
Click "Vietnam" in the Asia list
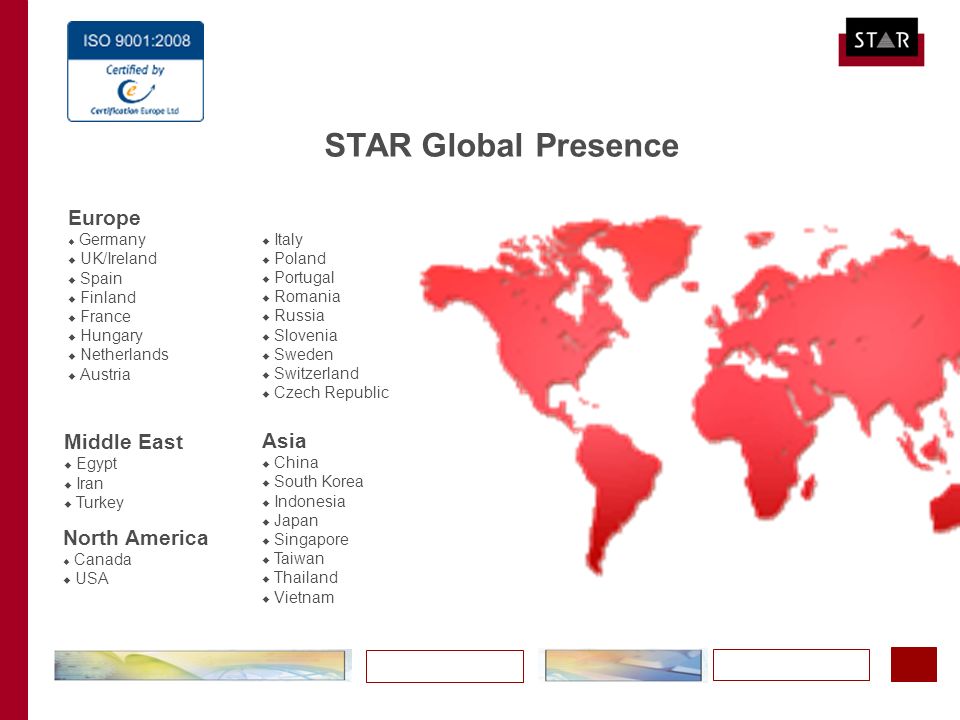(x=304, y=598)
